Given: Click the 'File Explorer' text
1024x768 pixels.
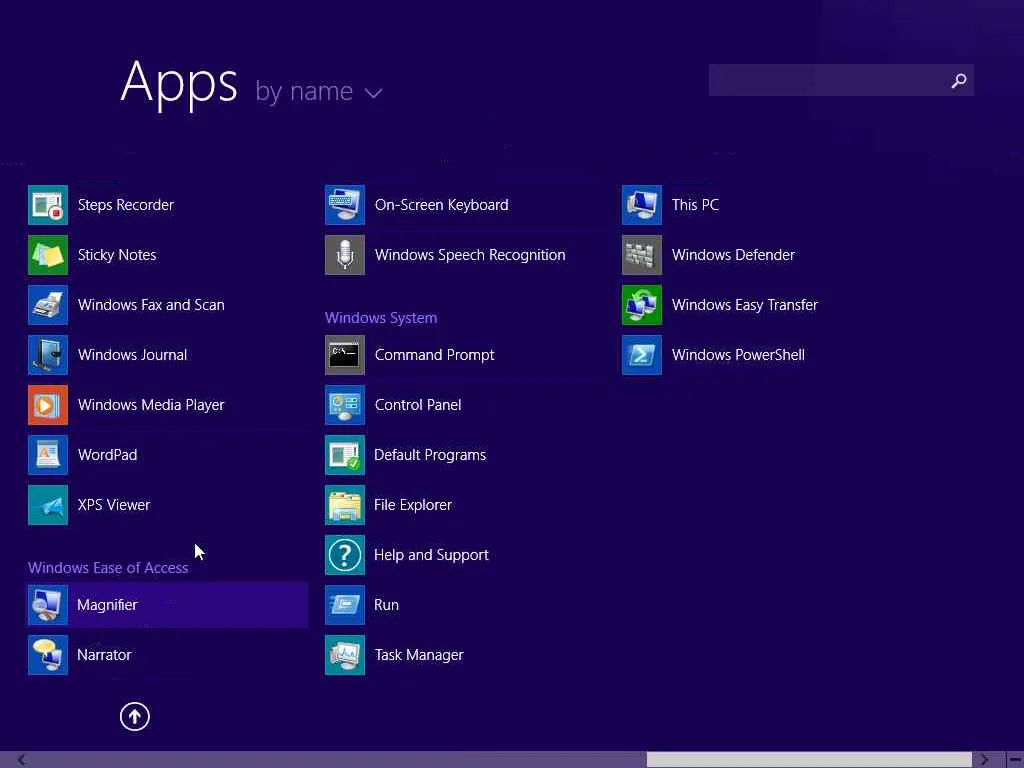Looking at the screenshot, I should pos(413,505).
